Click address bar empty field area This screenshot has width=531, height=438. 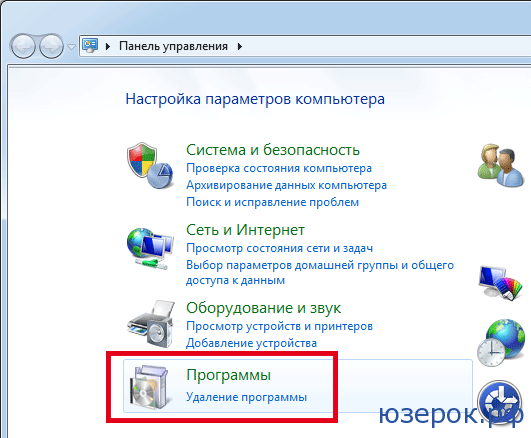(386, 46)
